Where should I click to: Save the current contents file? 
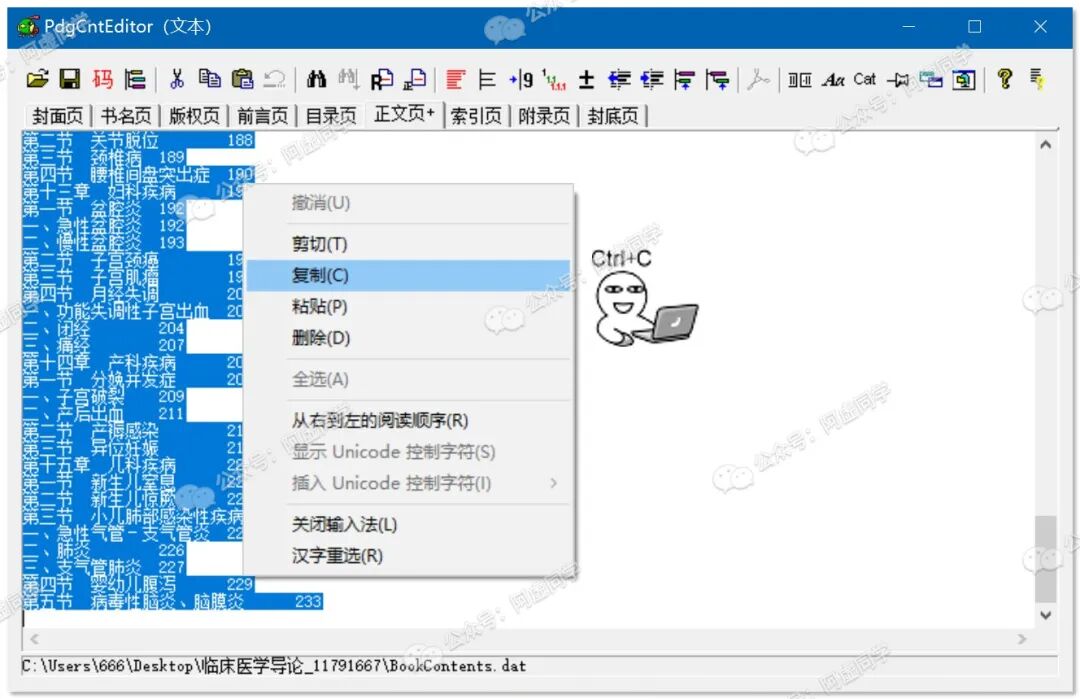click(67, 79)
